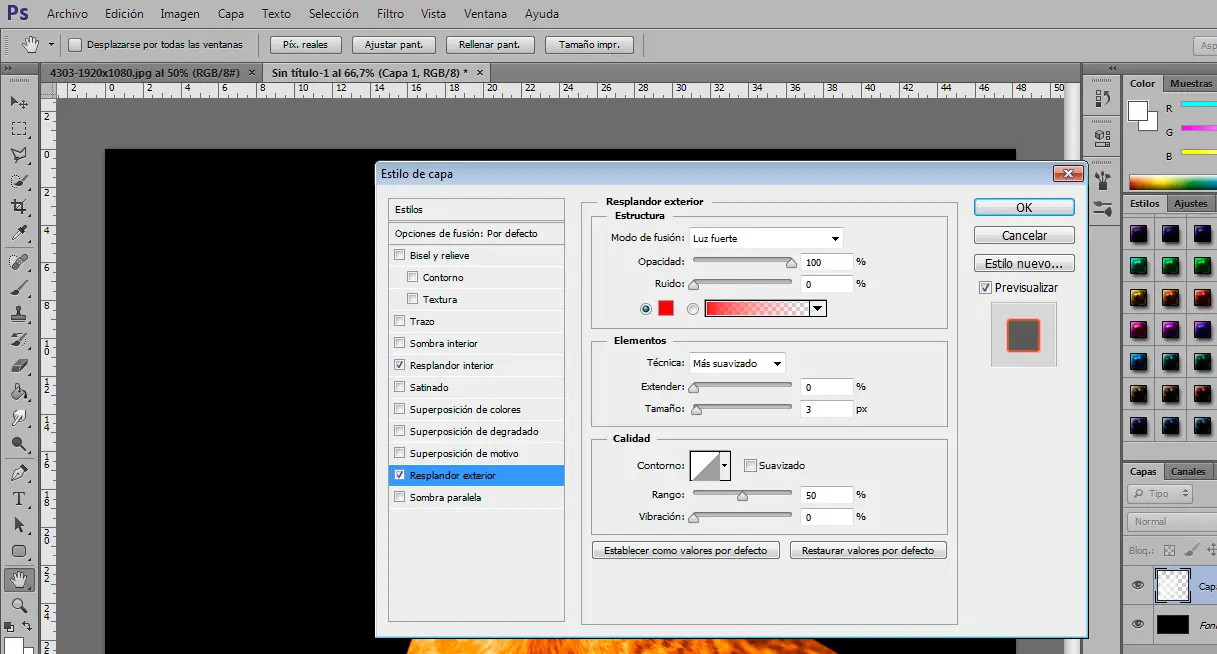
Task: Click the Estilo nuevo button
Action: click(1024, 263)
